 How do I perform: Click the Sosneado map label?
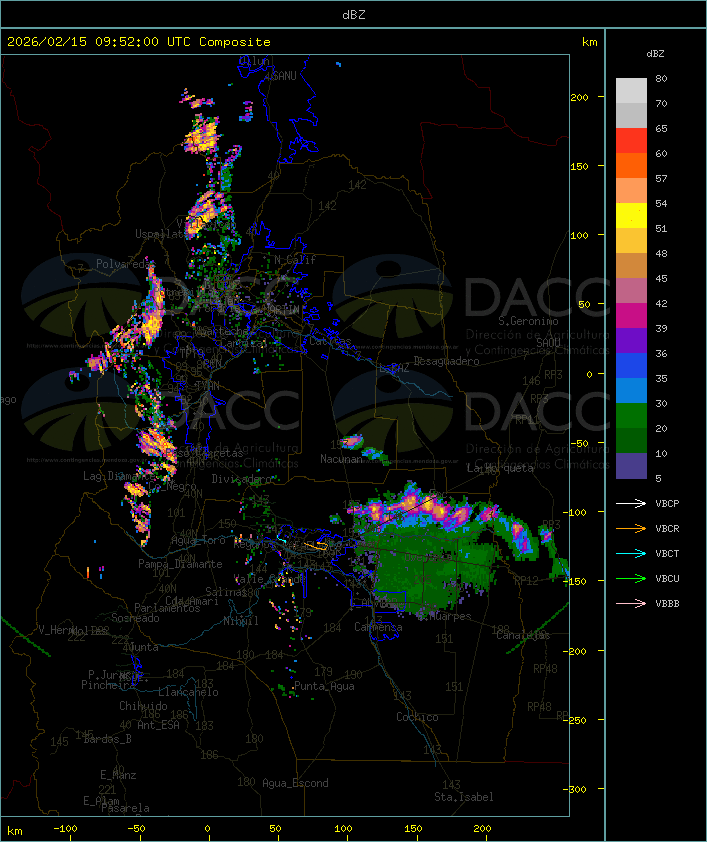[x=135, y=618]
